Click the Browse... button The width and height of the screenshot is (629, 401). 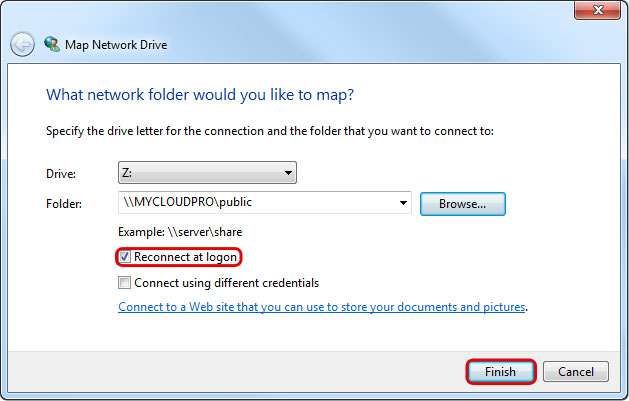462,203
